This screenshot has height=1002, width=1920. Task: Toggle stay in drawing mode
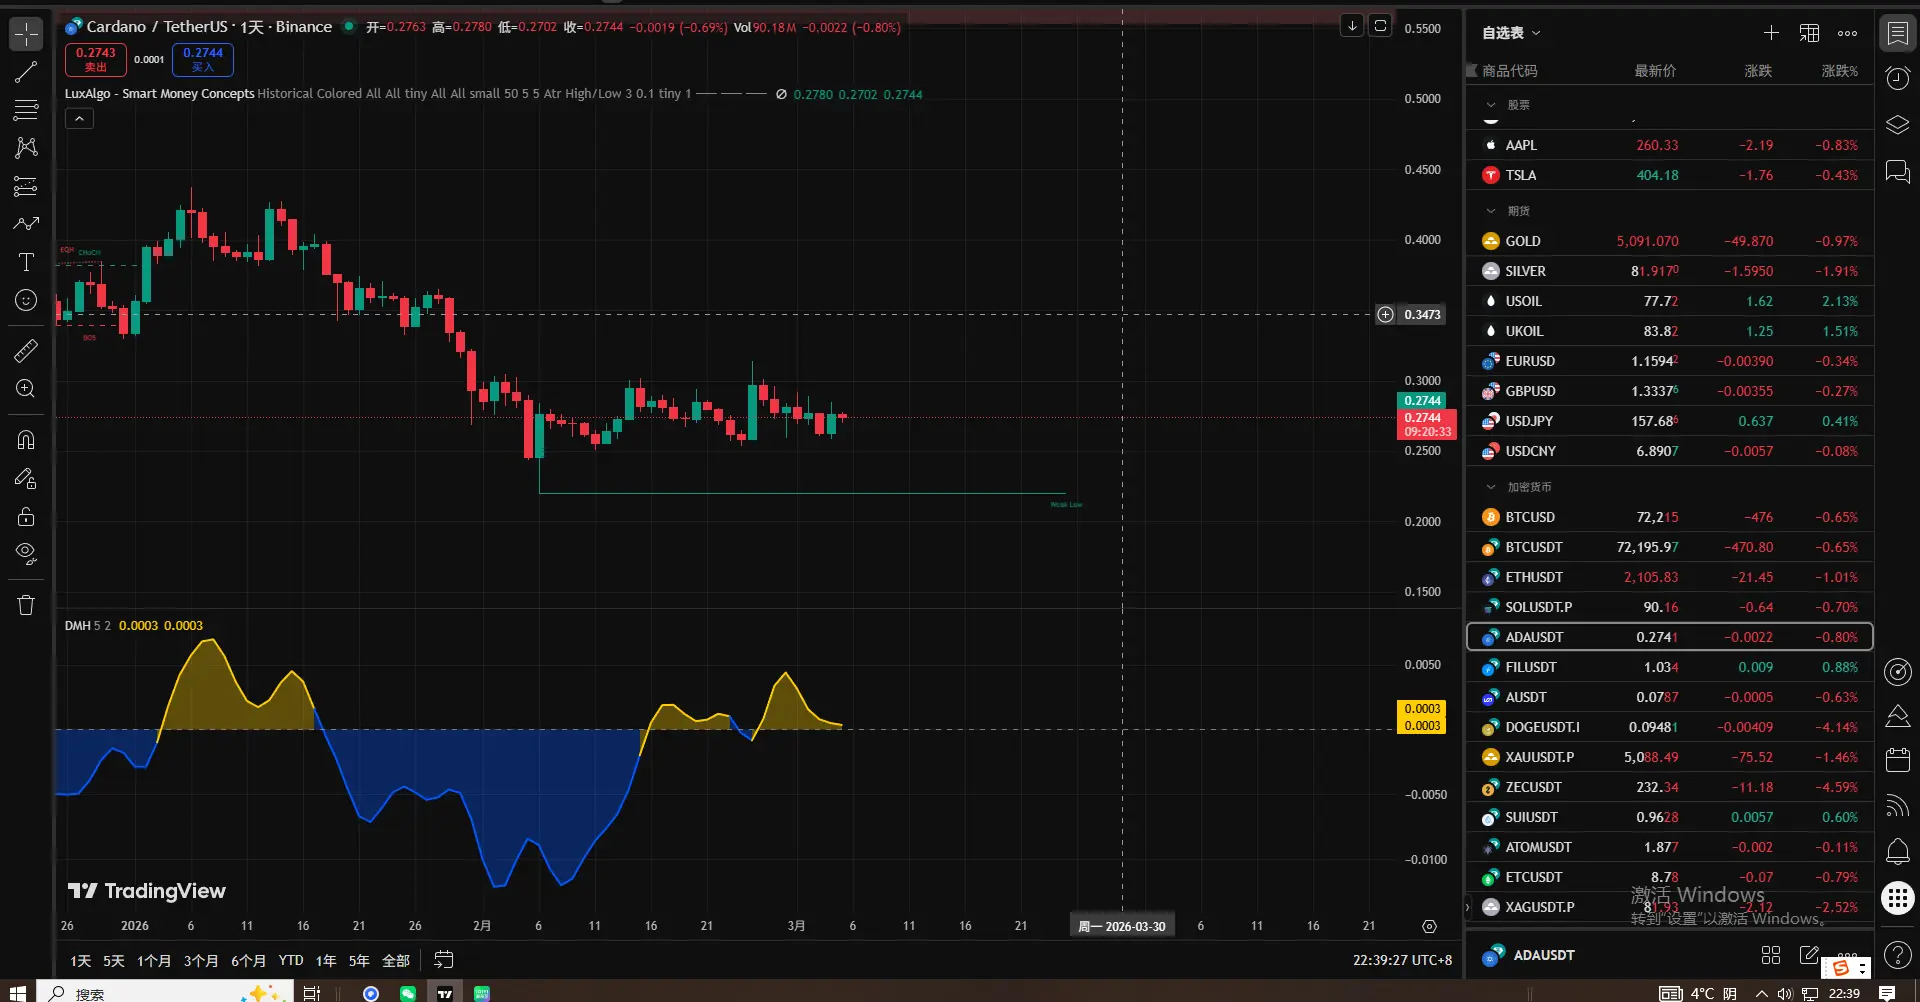click(26, 478)
